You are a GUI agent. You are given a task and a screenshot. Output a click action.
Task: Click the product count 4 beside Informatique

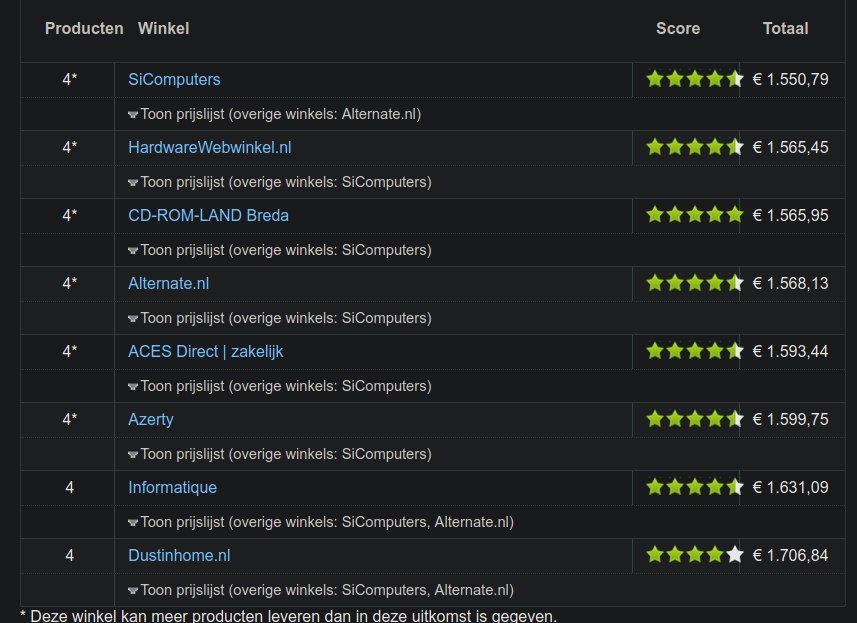[69, 487]
